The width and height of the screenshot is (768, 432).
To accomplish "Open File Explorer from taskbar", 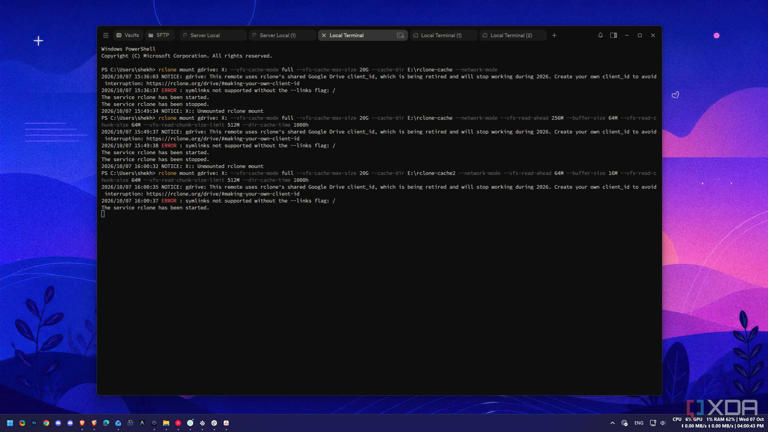I will coord(166,423).
